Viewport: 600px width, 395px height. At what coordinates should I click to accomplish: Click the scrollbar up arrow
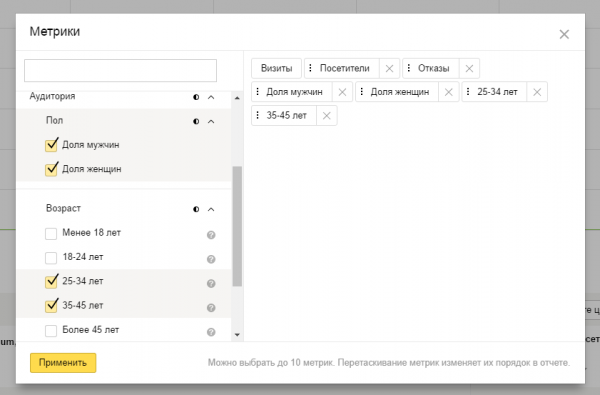(237, 98)
